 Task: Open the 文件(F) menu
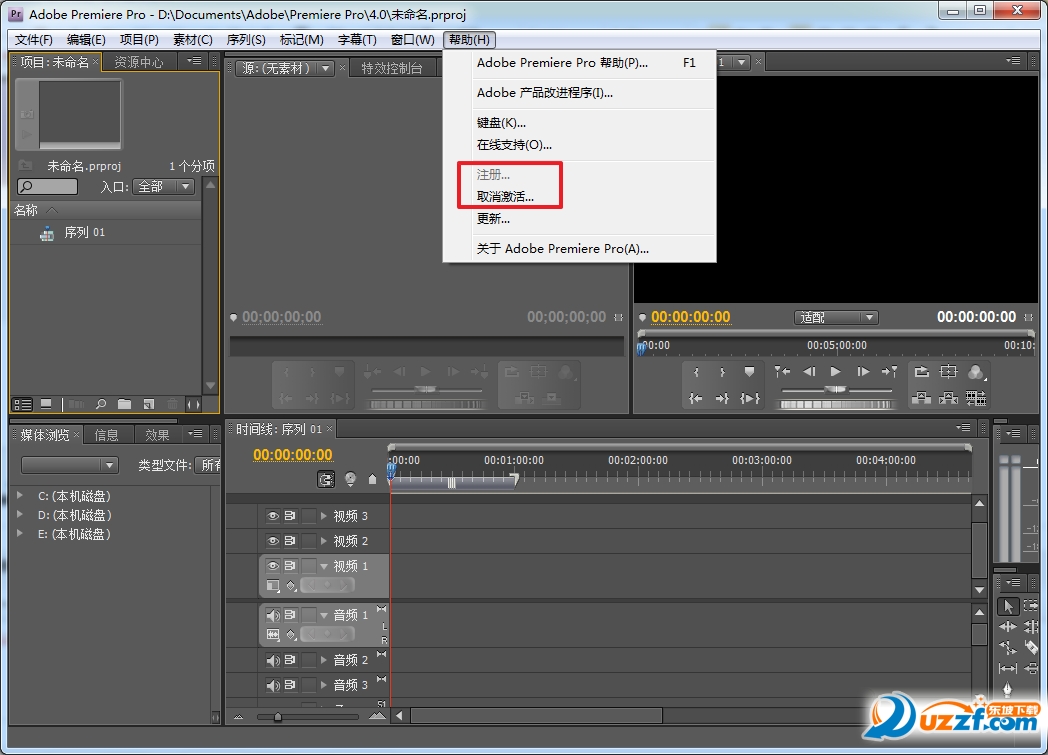click(x=33, y=39)
